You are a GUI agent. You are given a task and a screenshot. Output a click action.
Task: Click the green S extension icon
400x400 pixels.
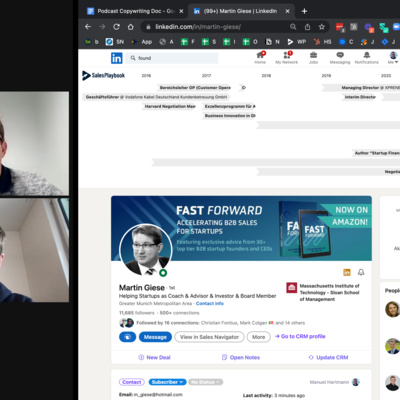pos(383,27)
